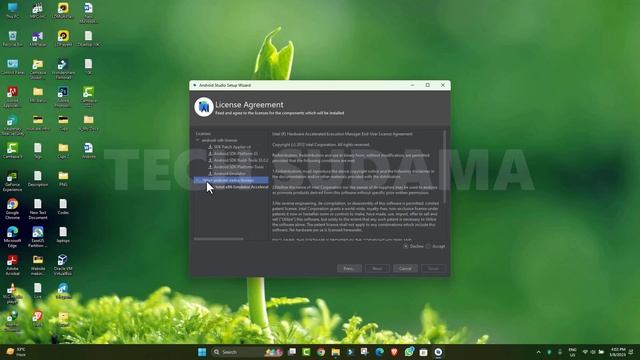640x360 pixels.
Task: Select the Decline radio button
Action: coord(406,247)
